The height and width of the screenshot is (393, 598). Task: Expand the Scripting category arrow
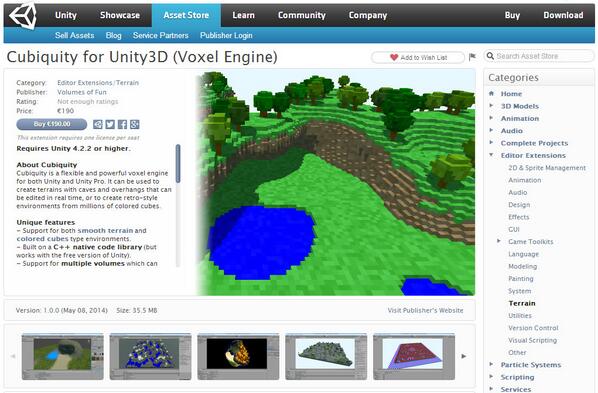pos(491,377)
